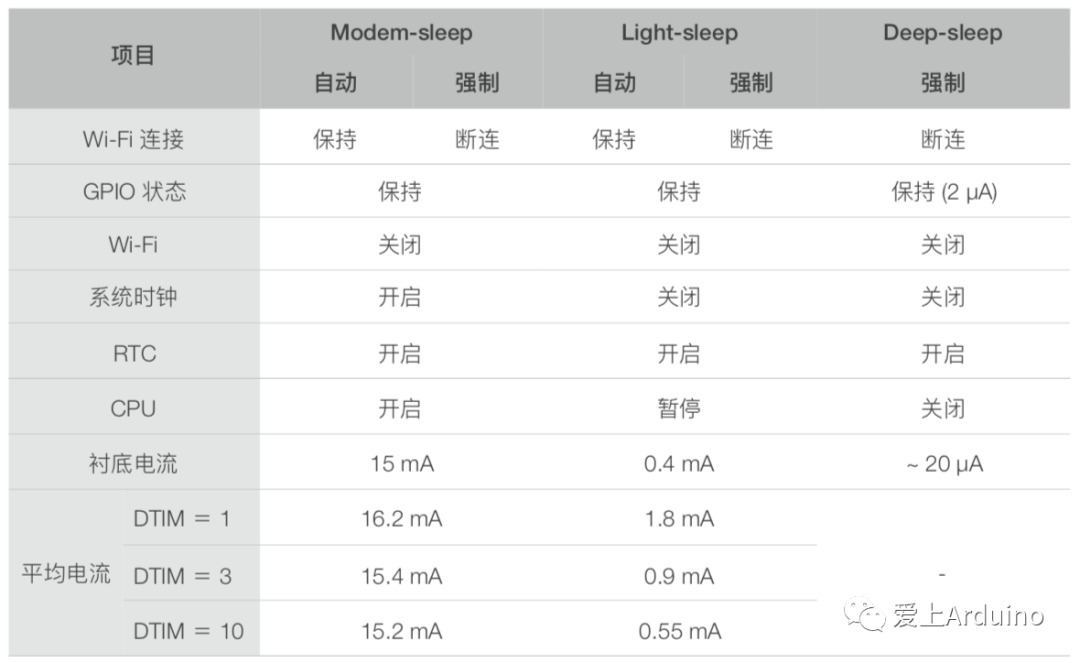Click the Wi-Fi 连接 row label
This screenshot has width=1080, height=663.
click(x=134, y=139)
